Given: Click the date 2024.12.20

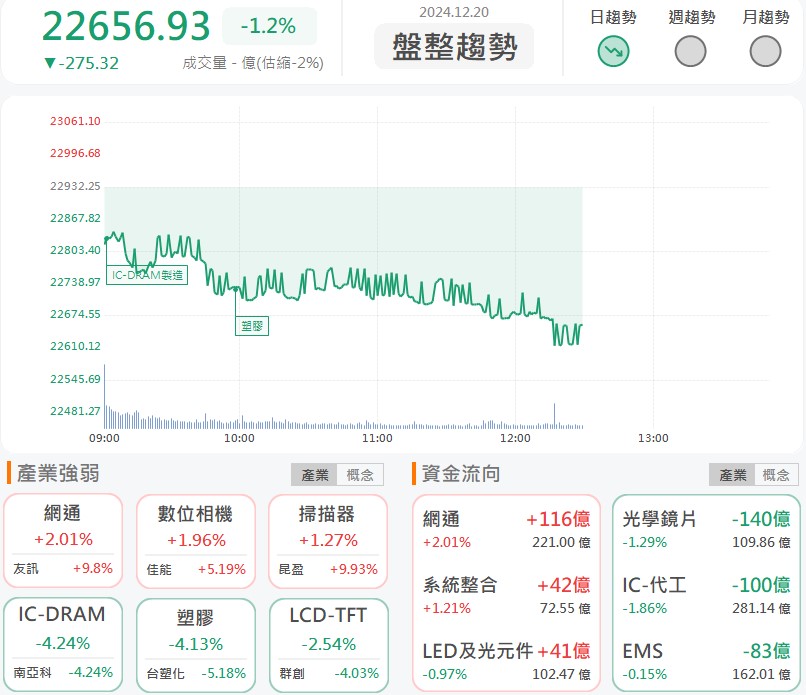Looking at the screenshot, I should click(x=454, y=12).
